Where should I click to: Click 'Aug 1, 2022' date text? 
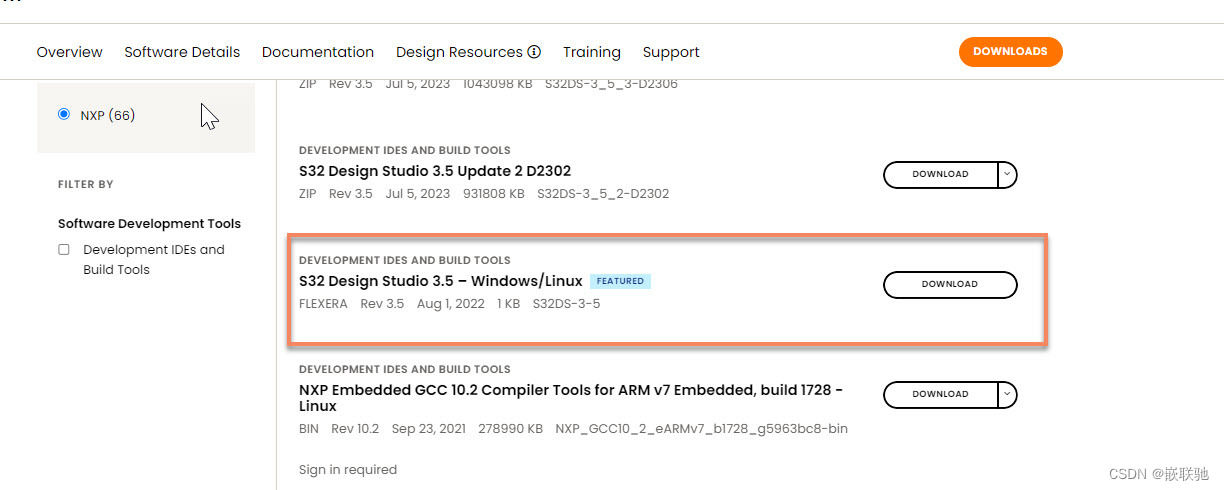(x=450, y=304)
